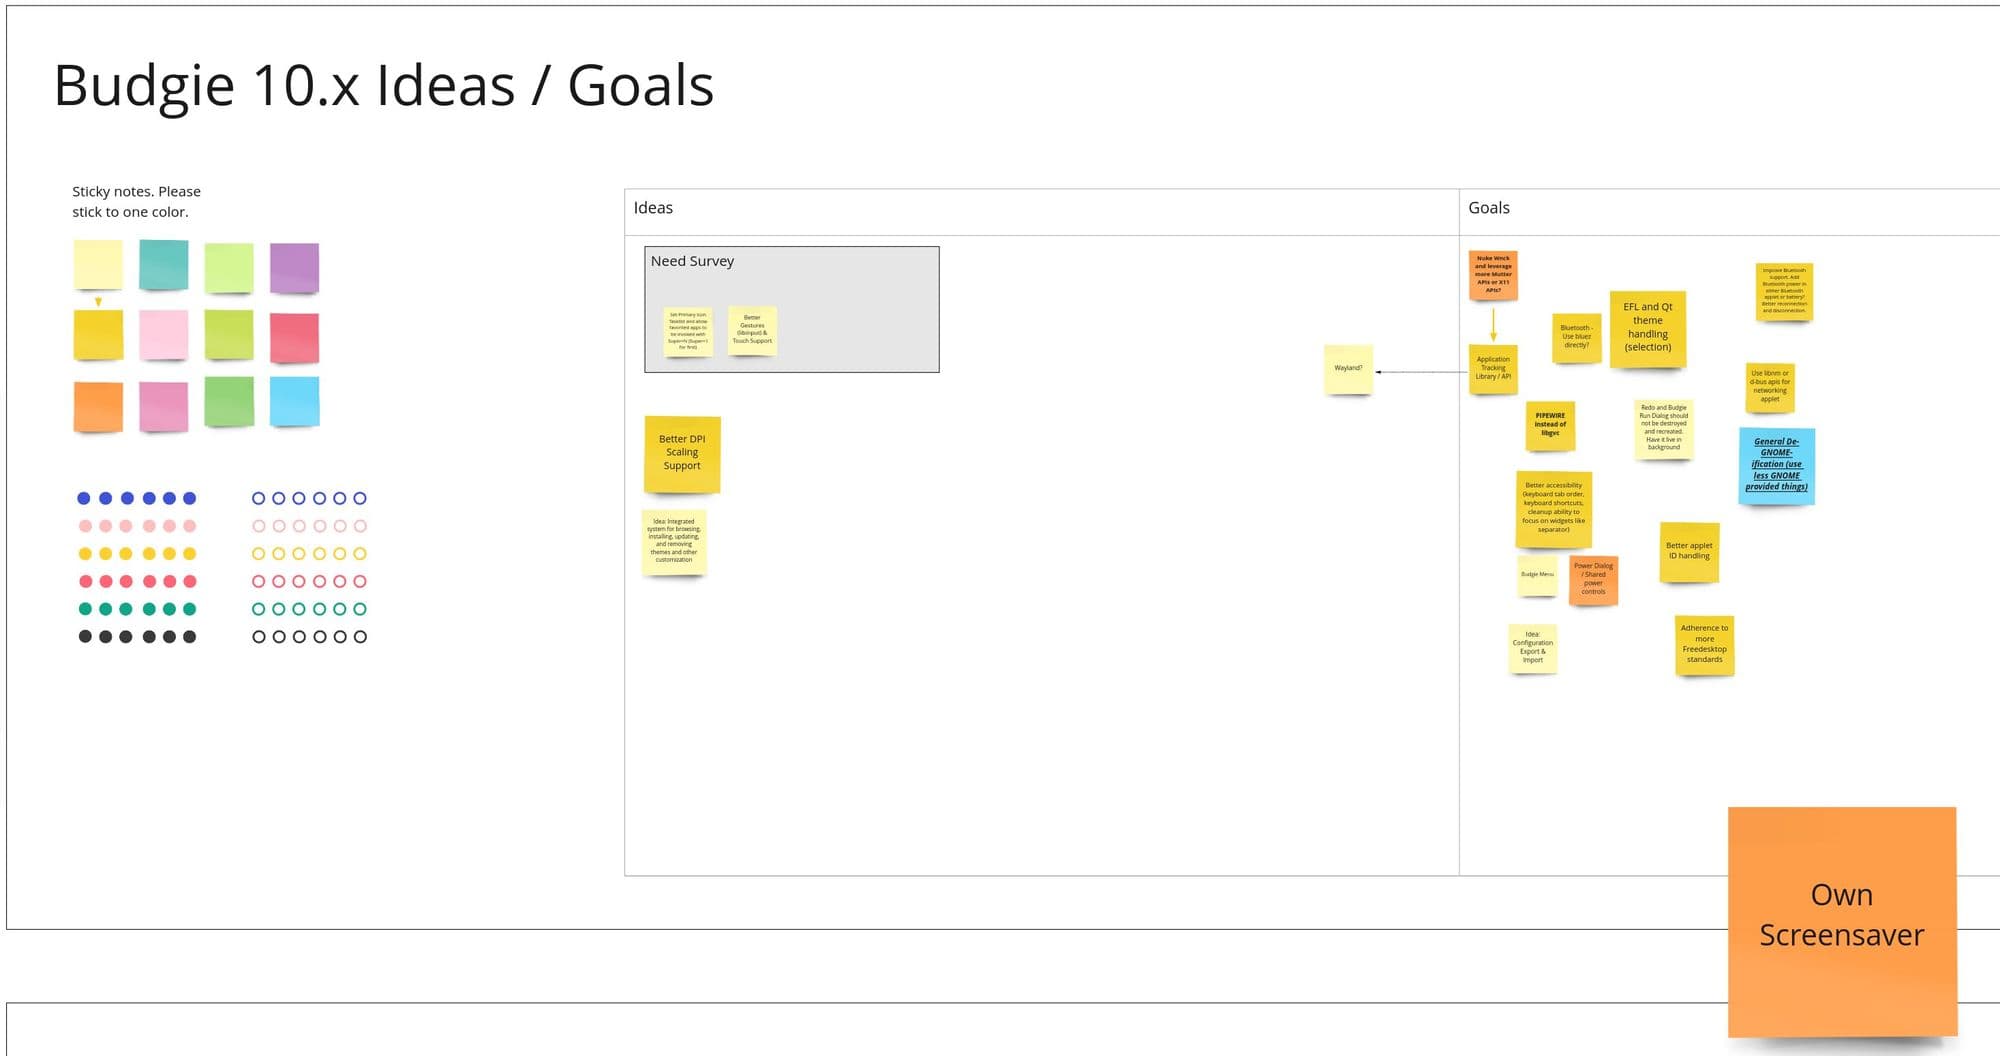Select the "Better applet ID handling" note

(1689, 552)
